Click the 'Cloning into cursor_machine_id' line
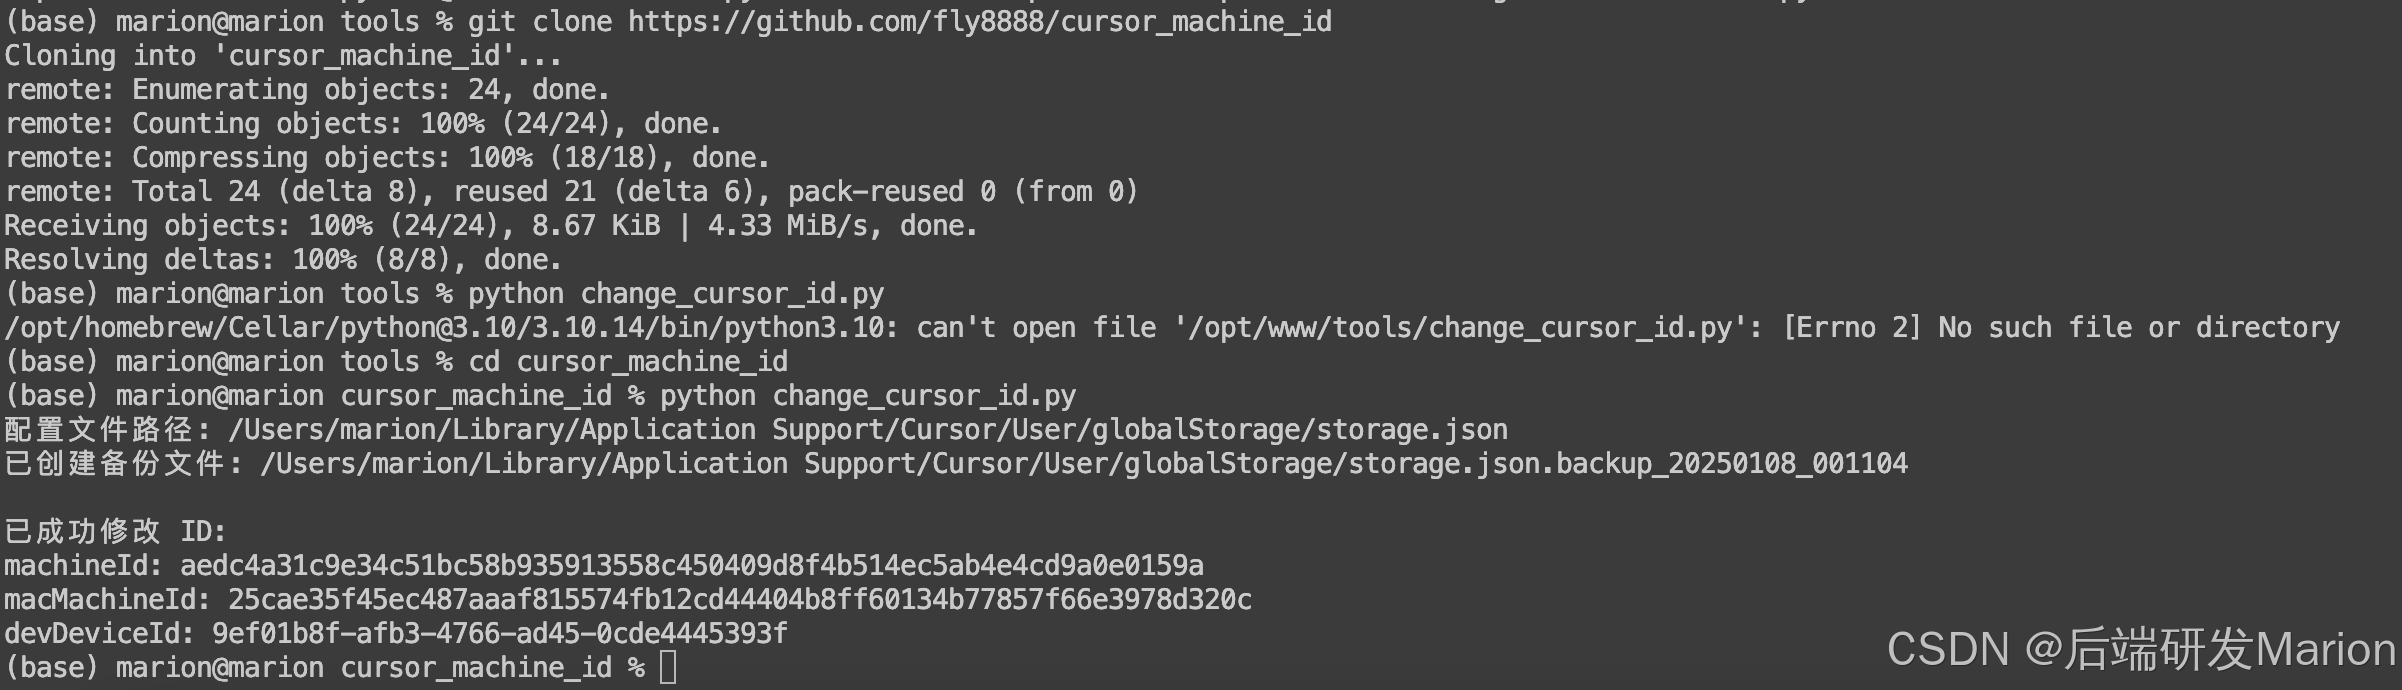Viewport: 2402px width, 690px height. [283, 55]
